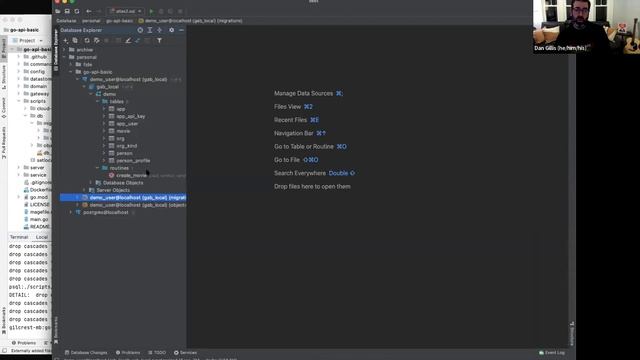Select LICENSE file in left Project tree
The image size is (640, 360).
tap(39, 204)
